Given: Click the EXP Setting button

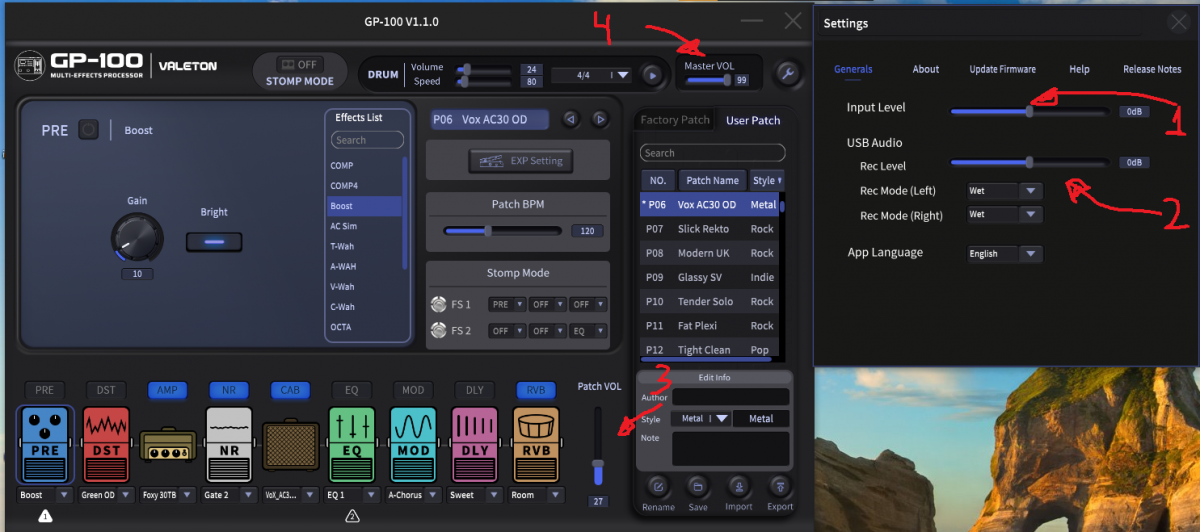Looking at the screenshot, I should coord(517,160).
